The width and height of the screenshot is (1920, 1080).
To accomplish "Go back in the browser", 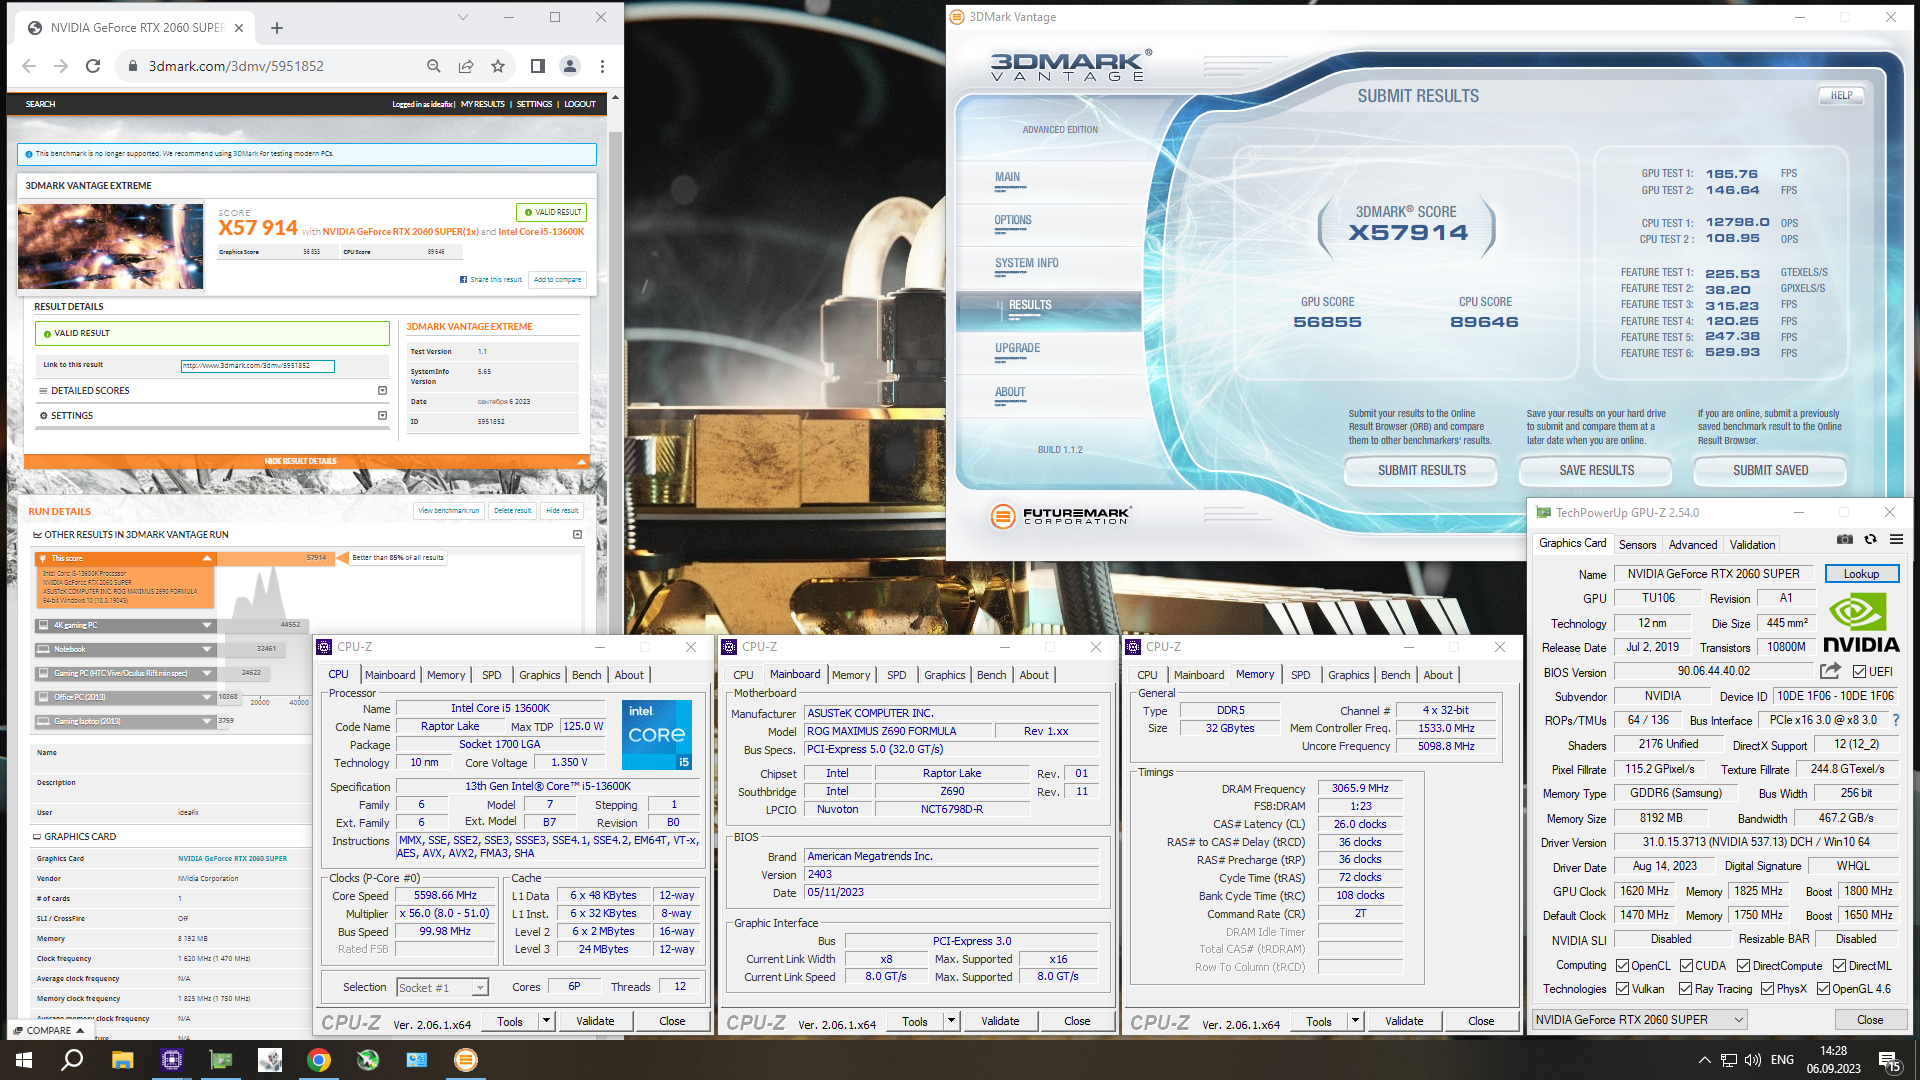I will point(29,66).
